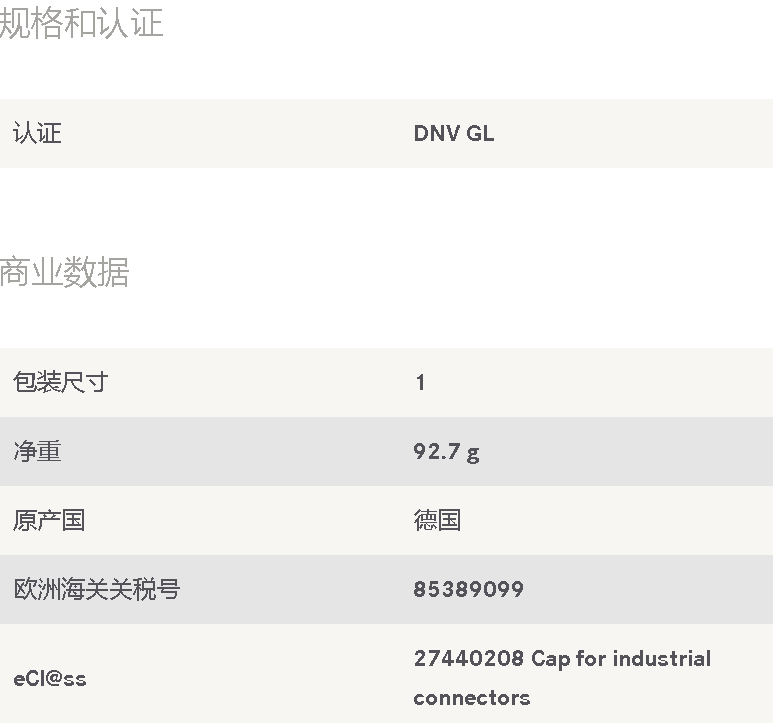Viewport: 773px width, 723px height.
Task: Select the eCl@ss row label
Action: 50,679
